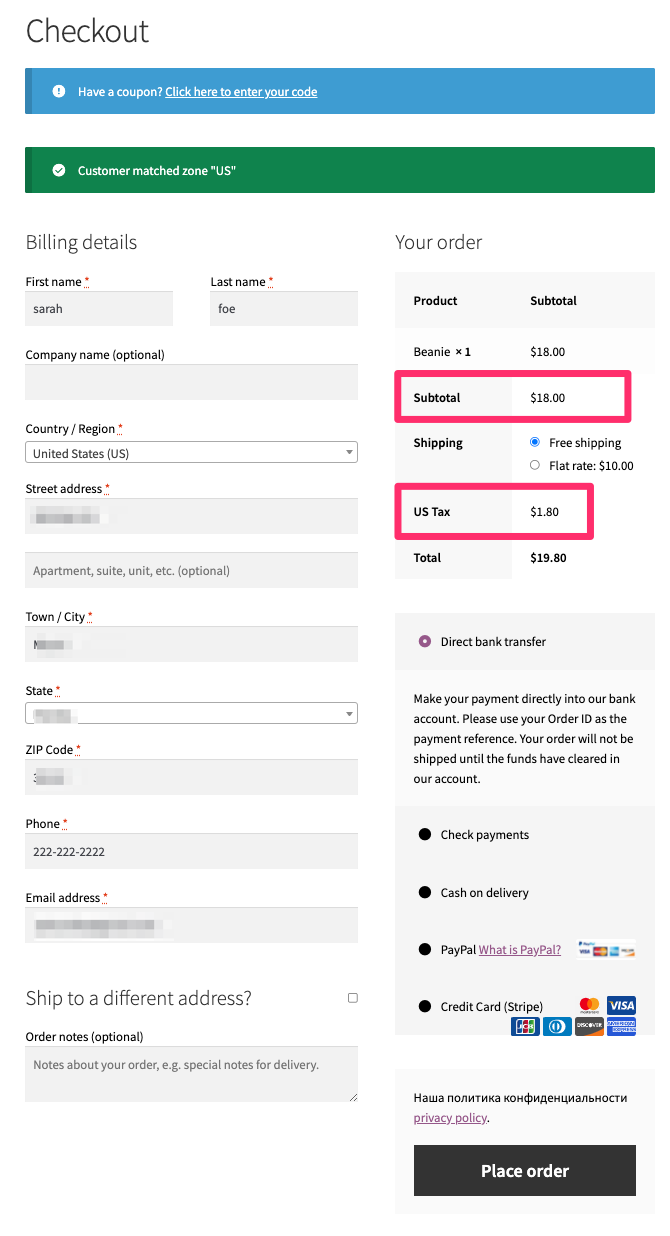Open the State selection dropdown
Viewport: 670px width, 1236px height.
tap(191, 713)
